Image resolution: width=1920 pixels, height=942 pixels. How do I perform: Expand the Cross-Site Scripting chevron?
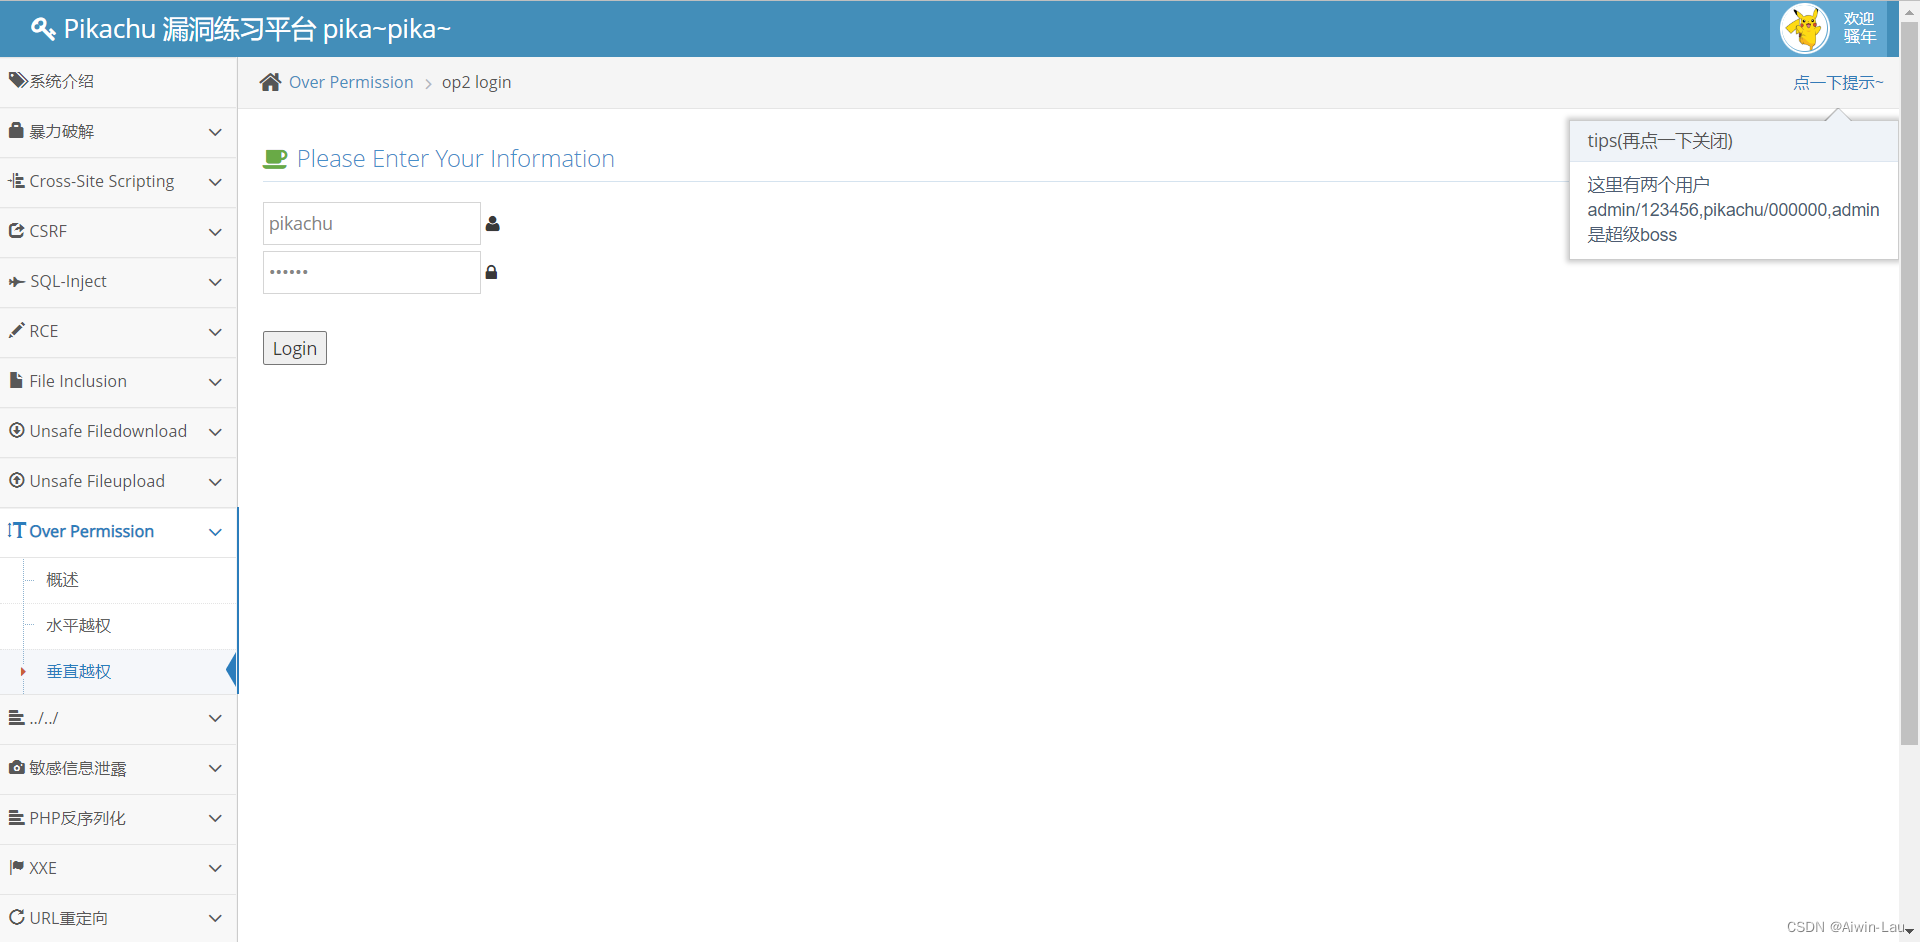click(x=215, y=182)
